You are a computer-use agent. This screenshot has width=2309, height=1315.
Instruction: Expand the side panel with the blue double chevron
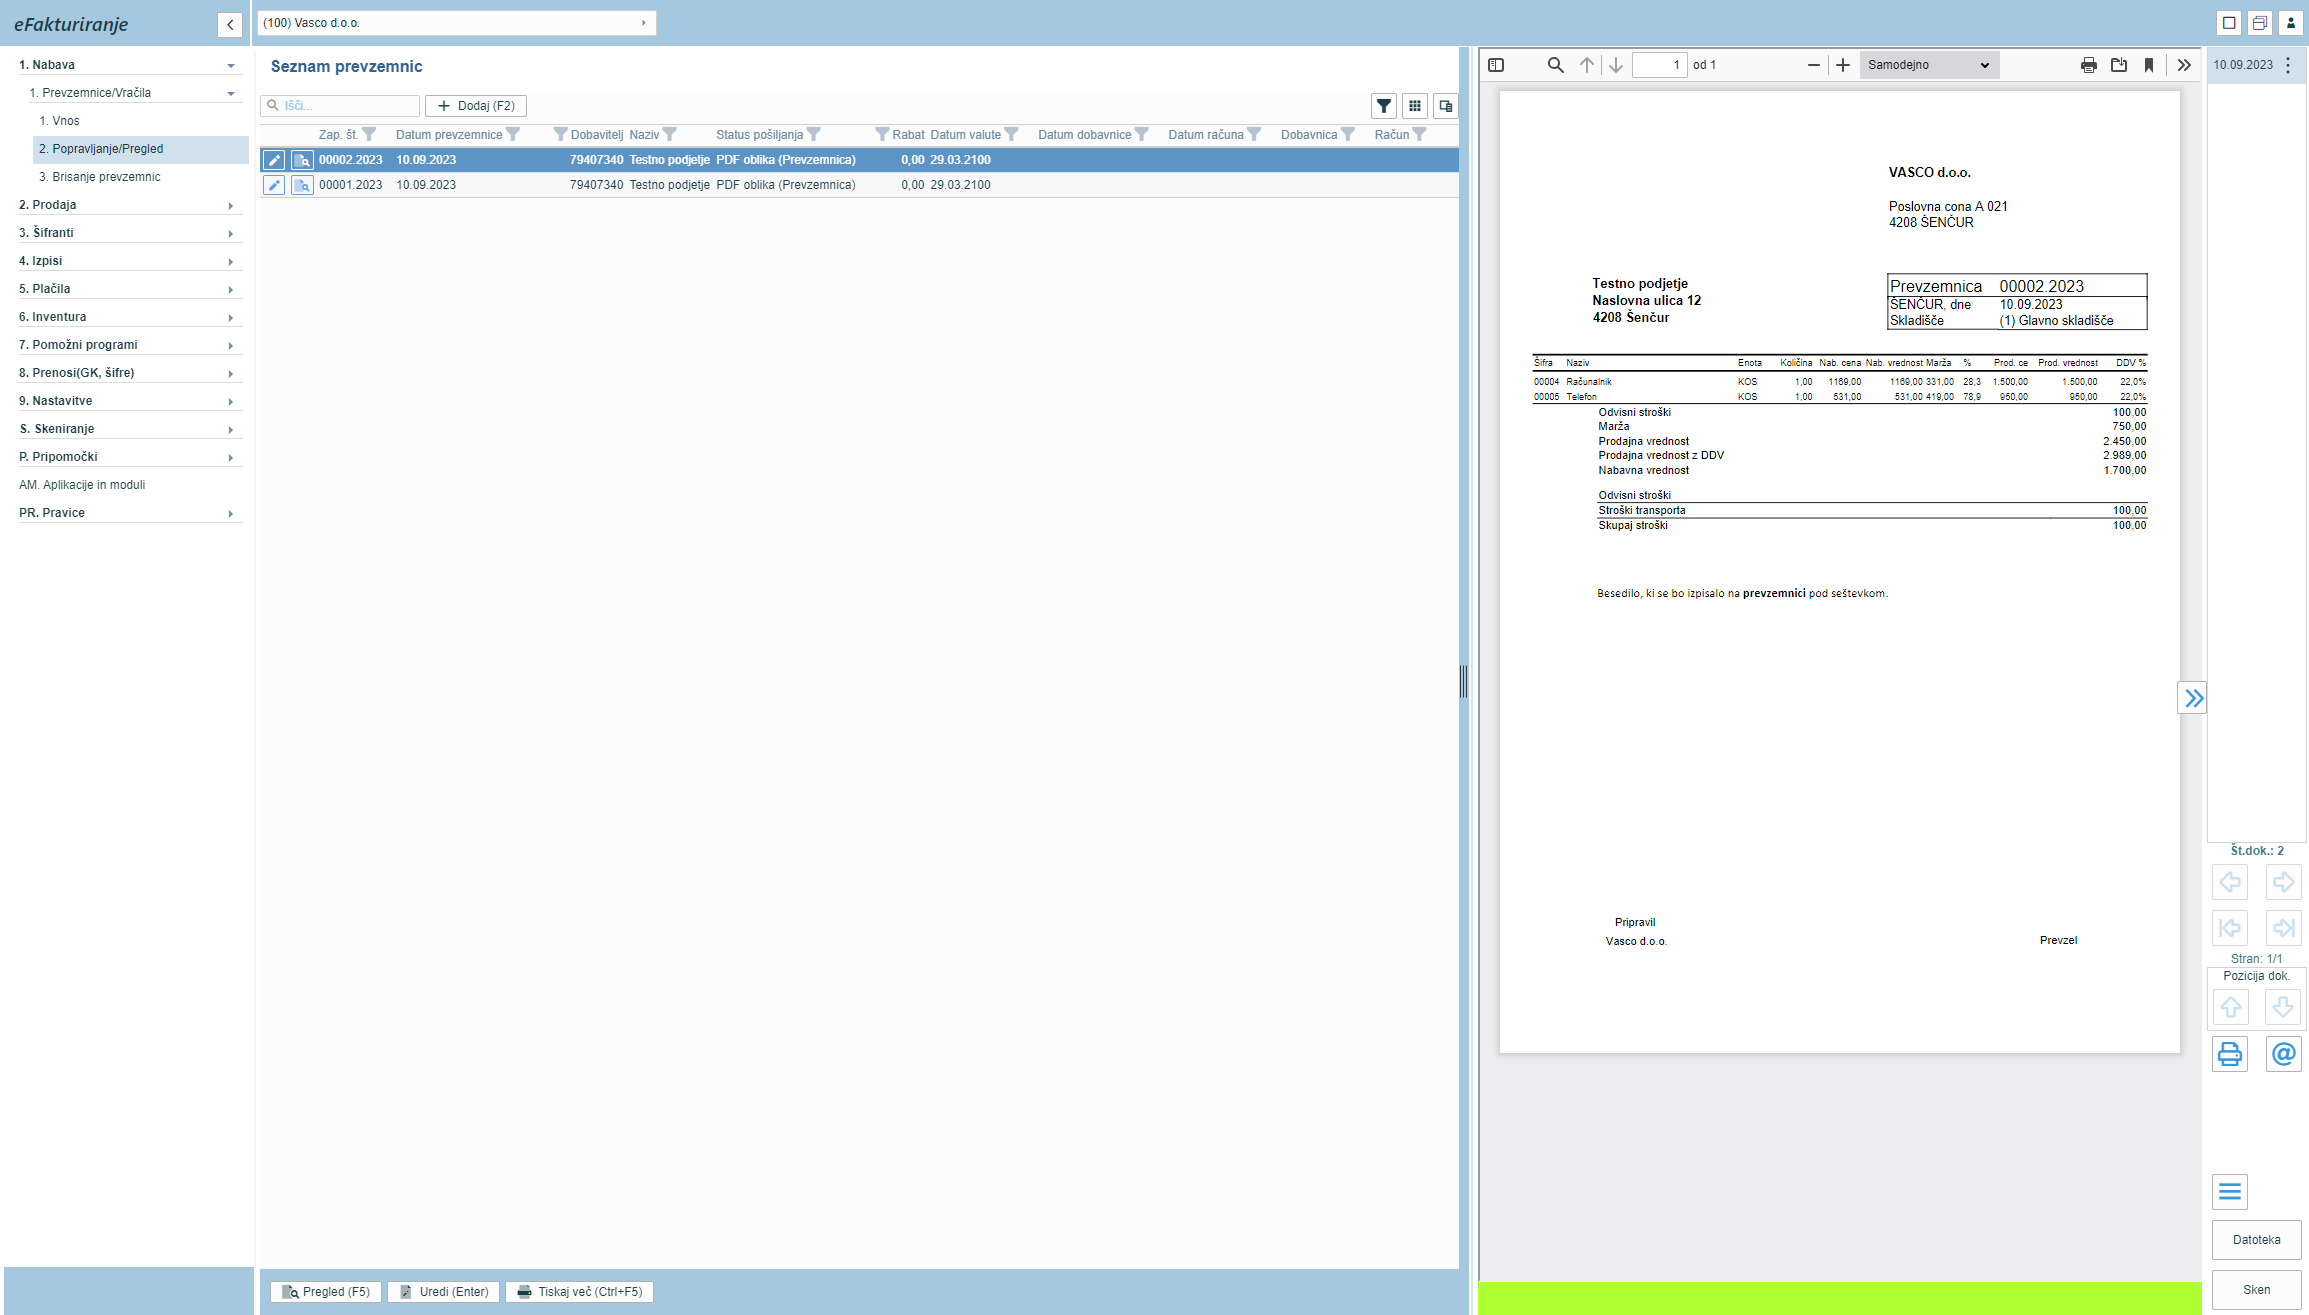2193,698
